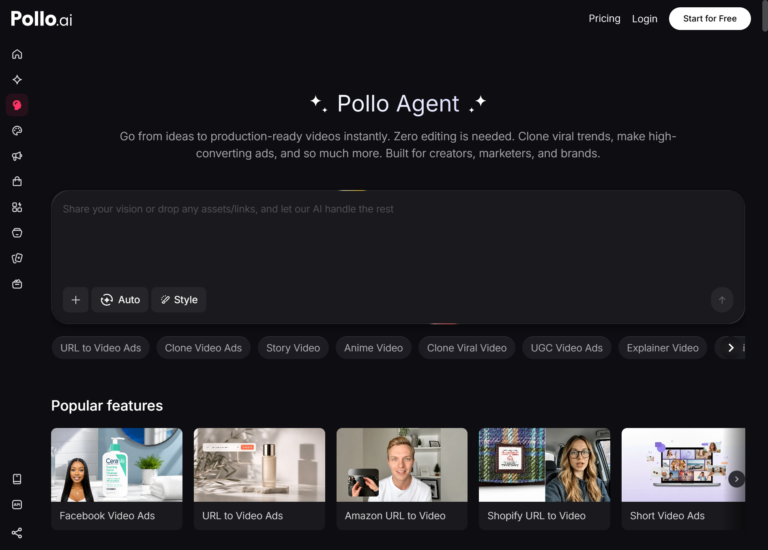Click the 'Short Video Ads' card label
Screen dimensions: 768x550
pyautogui.click(x=667, y=516)
